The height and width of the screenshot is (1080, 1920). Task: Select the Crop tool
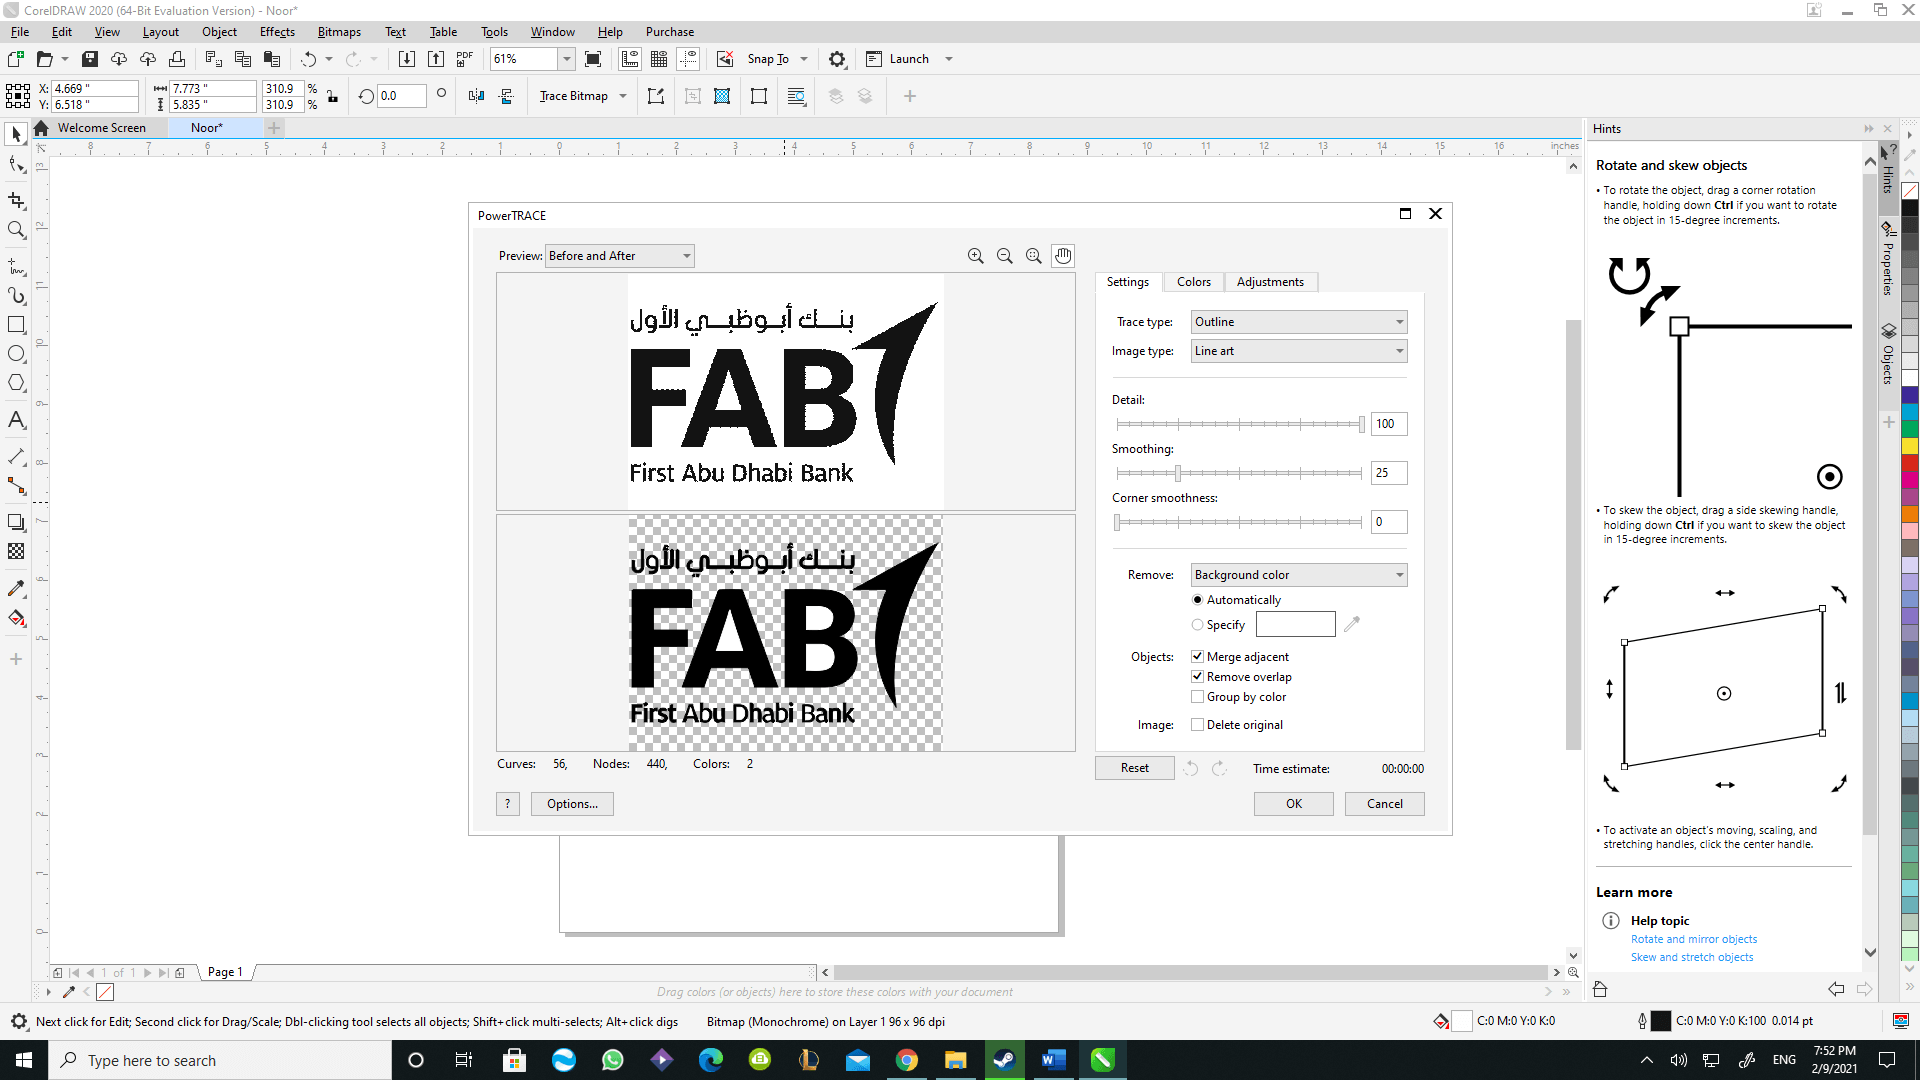click(x=16, y=201)
